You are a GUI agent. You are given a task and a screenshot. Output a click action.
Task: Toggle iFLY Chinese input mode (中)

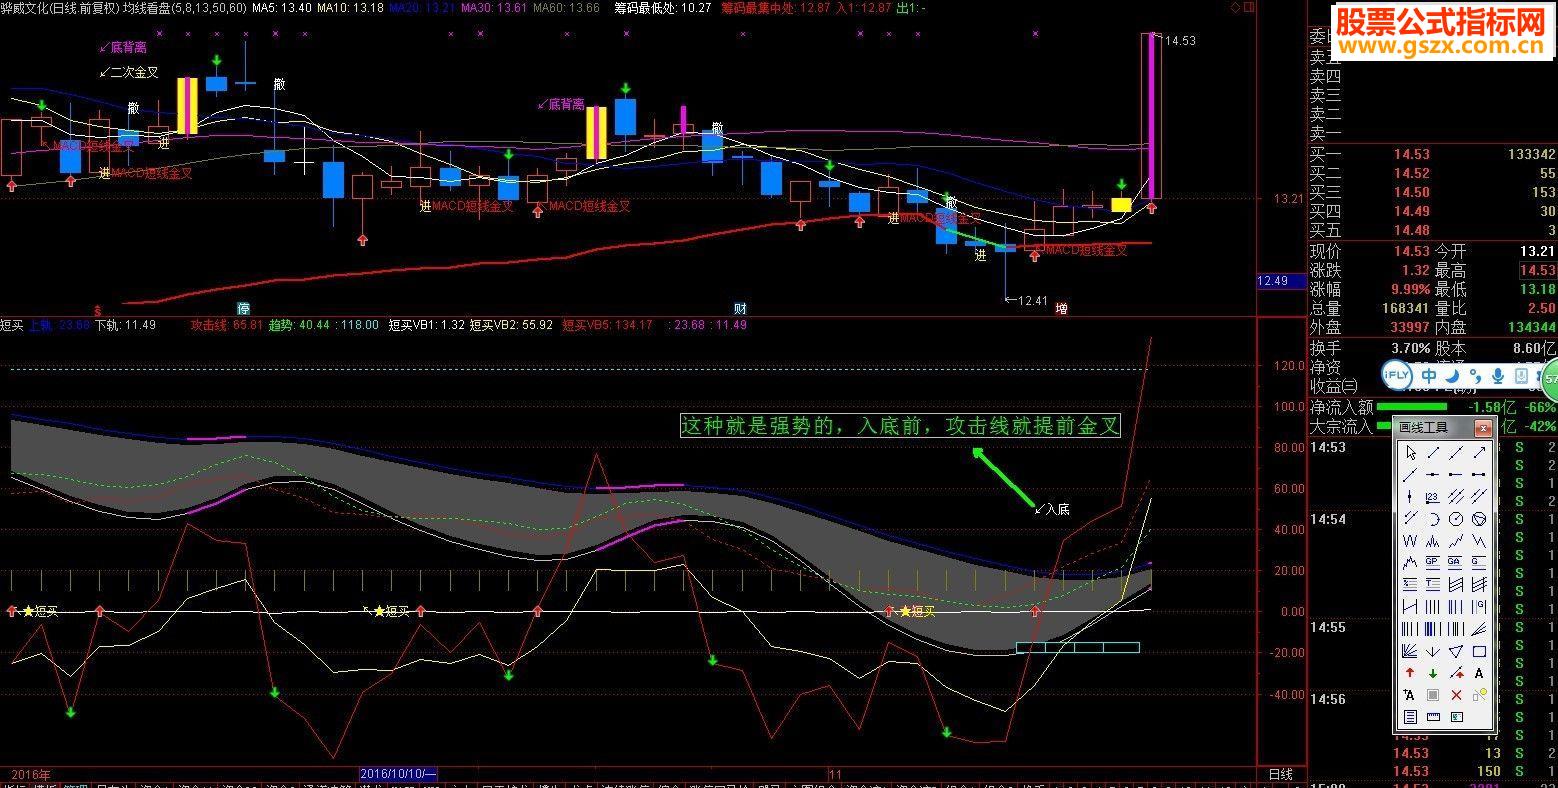[1429, 376]
